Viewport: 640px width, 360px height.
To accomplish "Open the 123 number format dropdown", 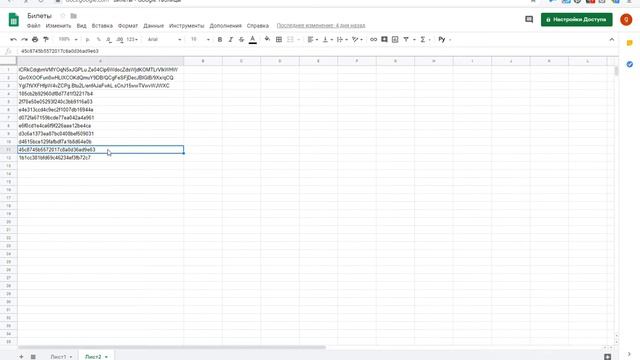I will tap(132, 40).
